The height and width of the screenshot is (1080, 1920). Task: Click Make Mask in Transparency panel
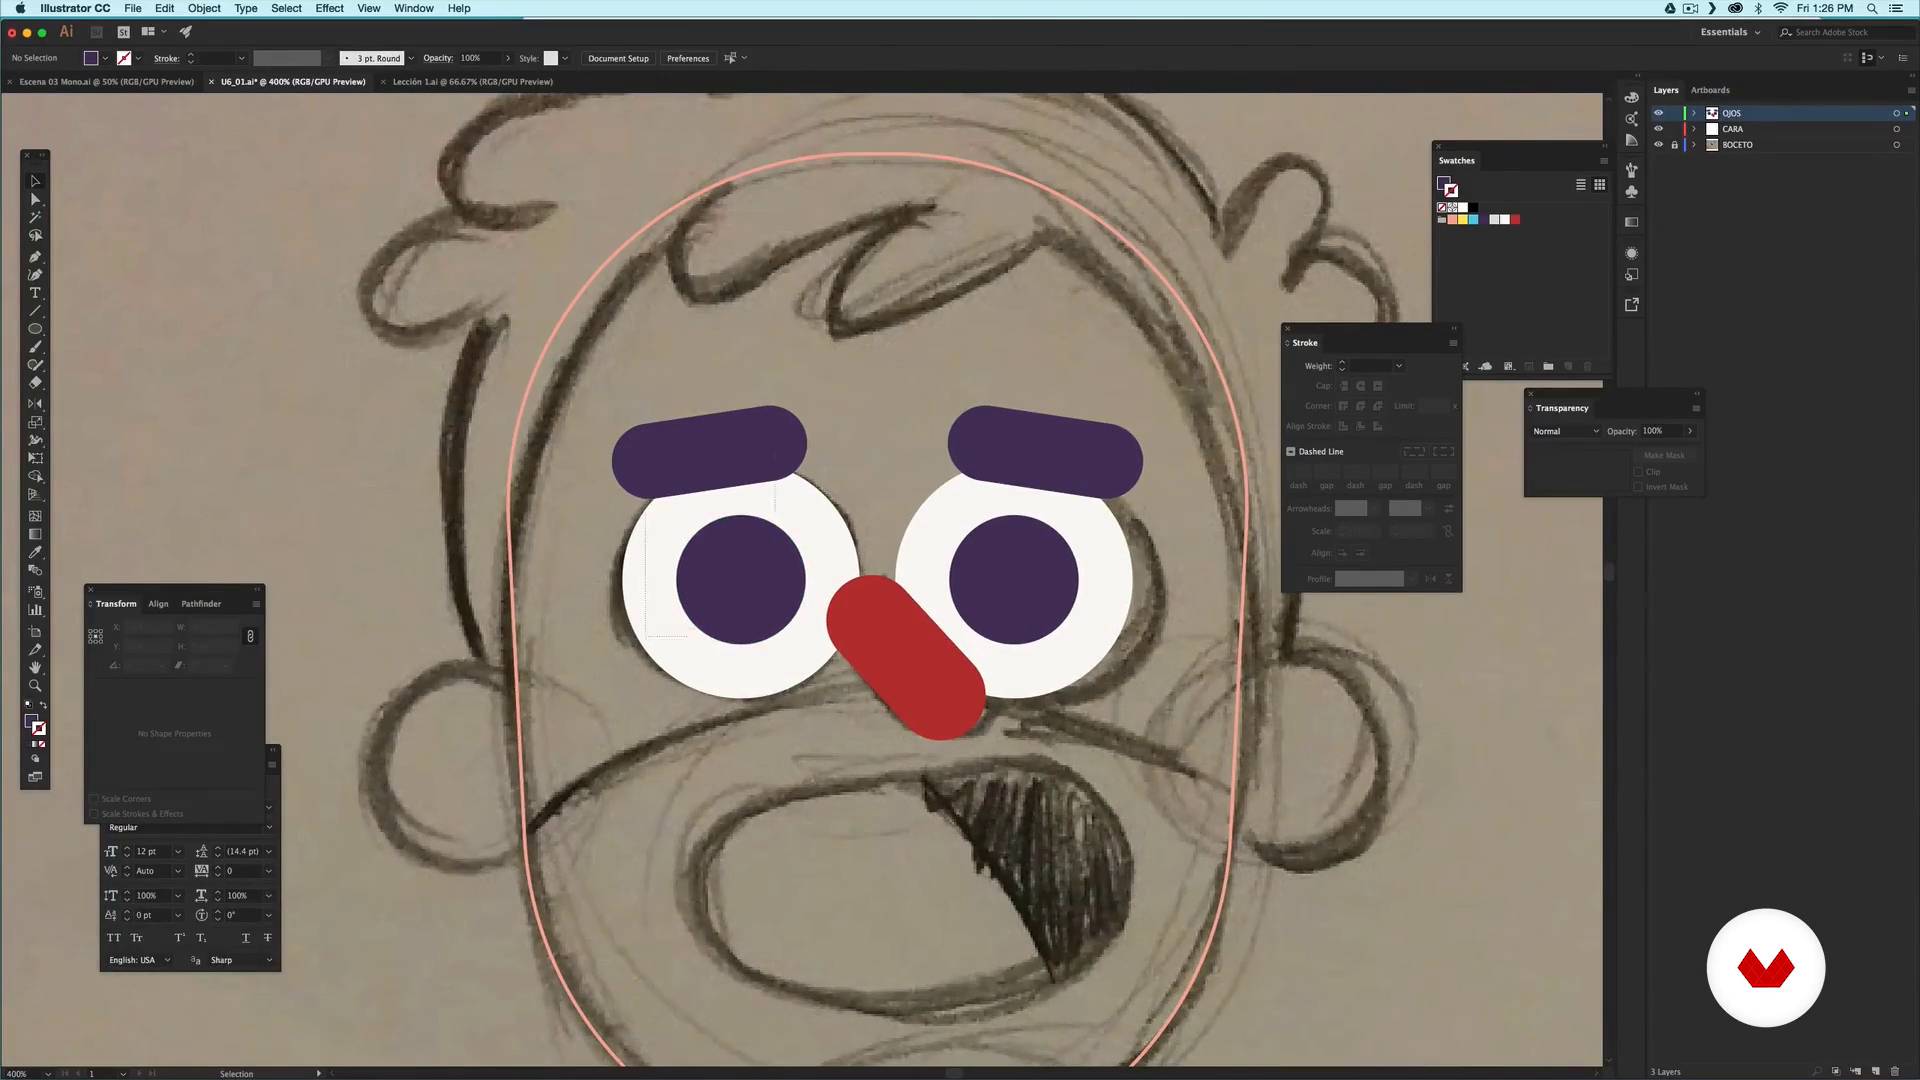(1664, 456)
